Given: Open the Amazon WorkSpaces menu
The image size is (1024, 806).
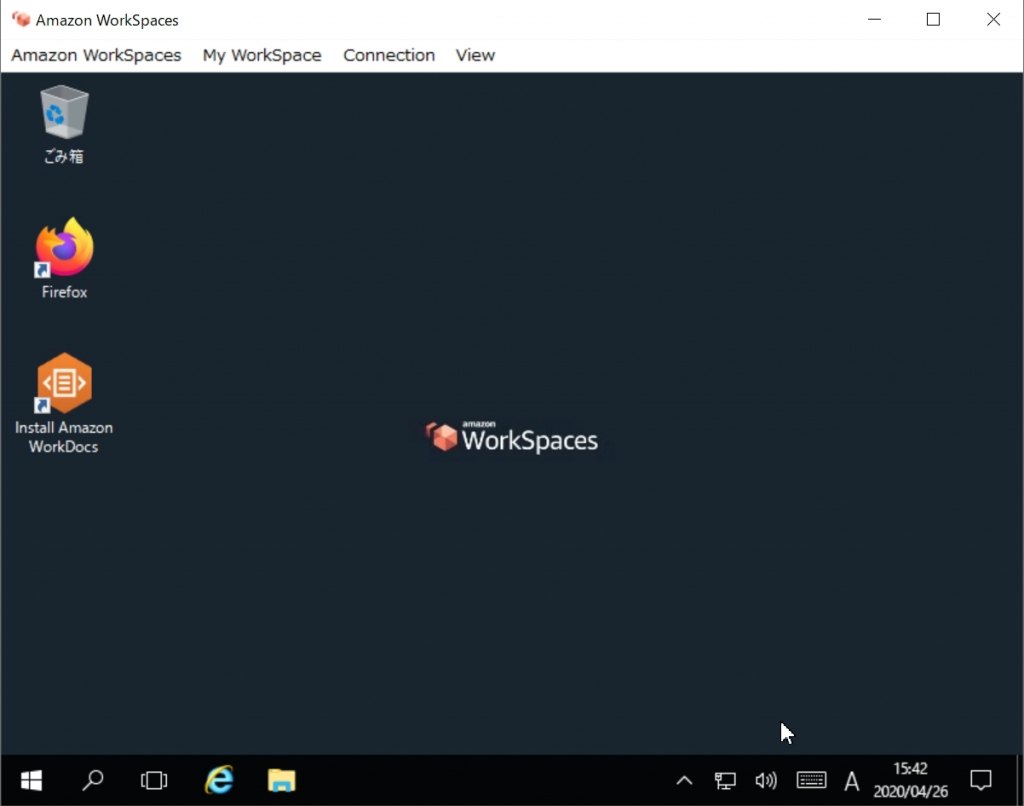Looking at the screenshot, I should point(96,56).
